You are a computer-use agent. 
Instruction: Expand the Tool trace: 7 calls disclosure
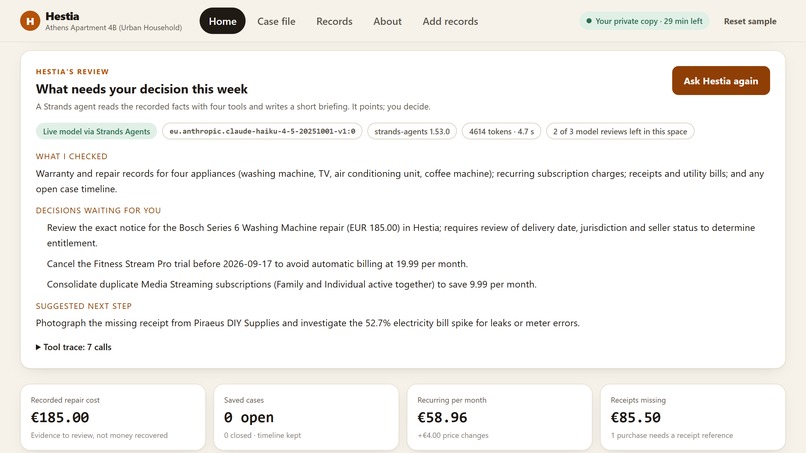click(x=74, y=347)
